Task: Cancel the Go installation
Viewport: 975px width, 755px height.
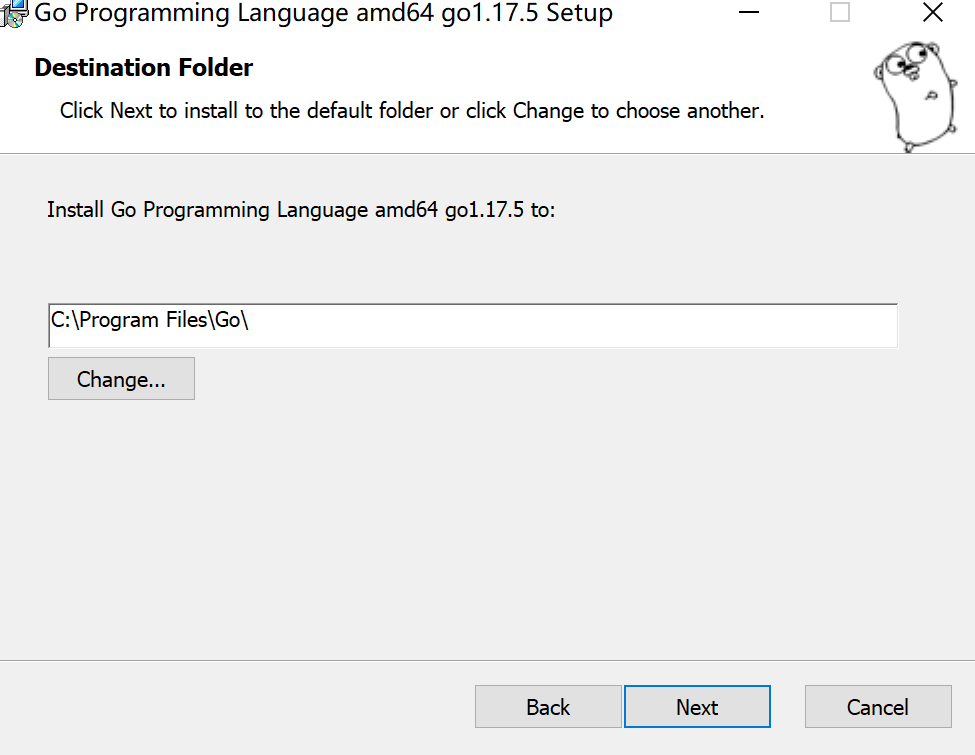Action: [878, 707]
